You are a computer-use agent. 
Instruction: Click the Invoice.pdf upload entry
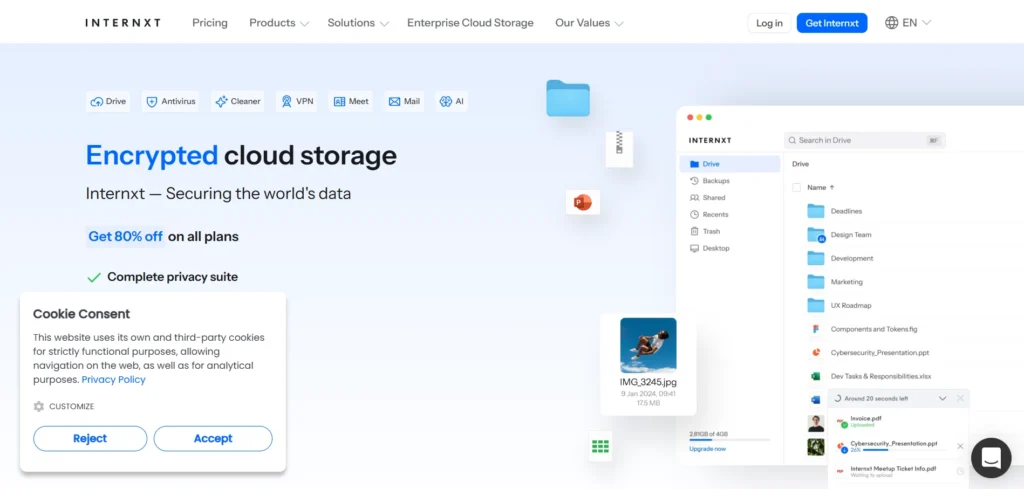click(898, 421)
